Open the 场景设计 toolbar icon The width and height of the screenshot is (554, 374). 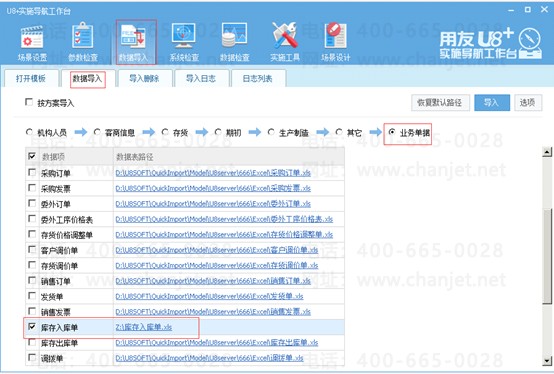click(x=335, y=42)
